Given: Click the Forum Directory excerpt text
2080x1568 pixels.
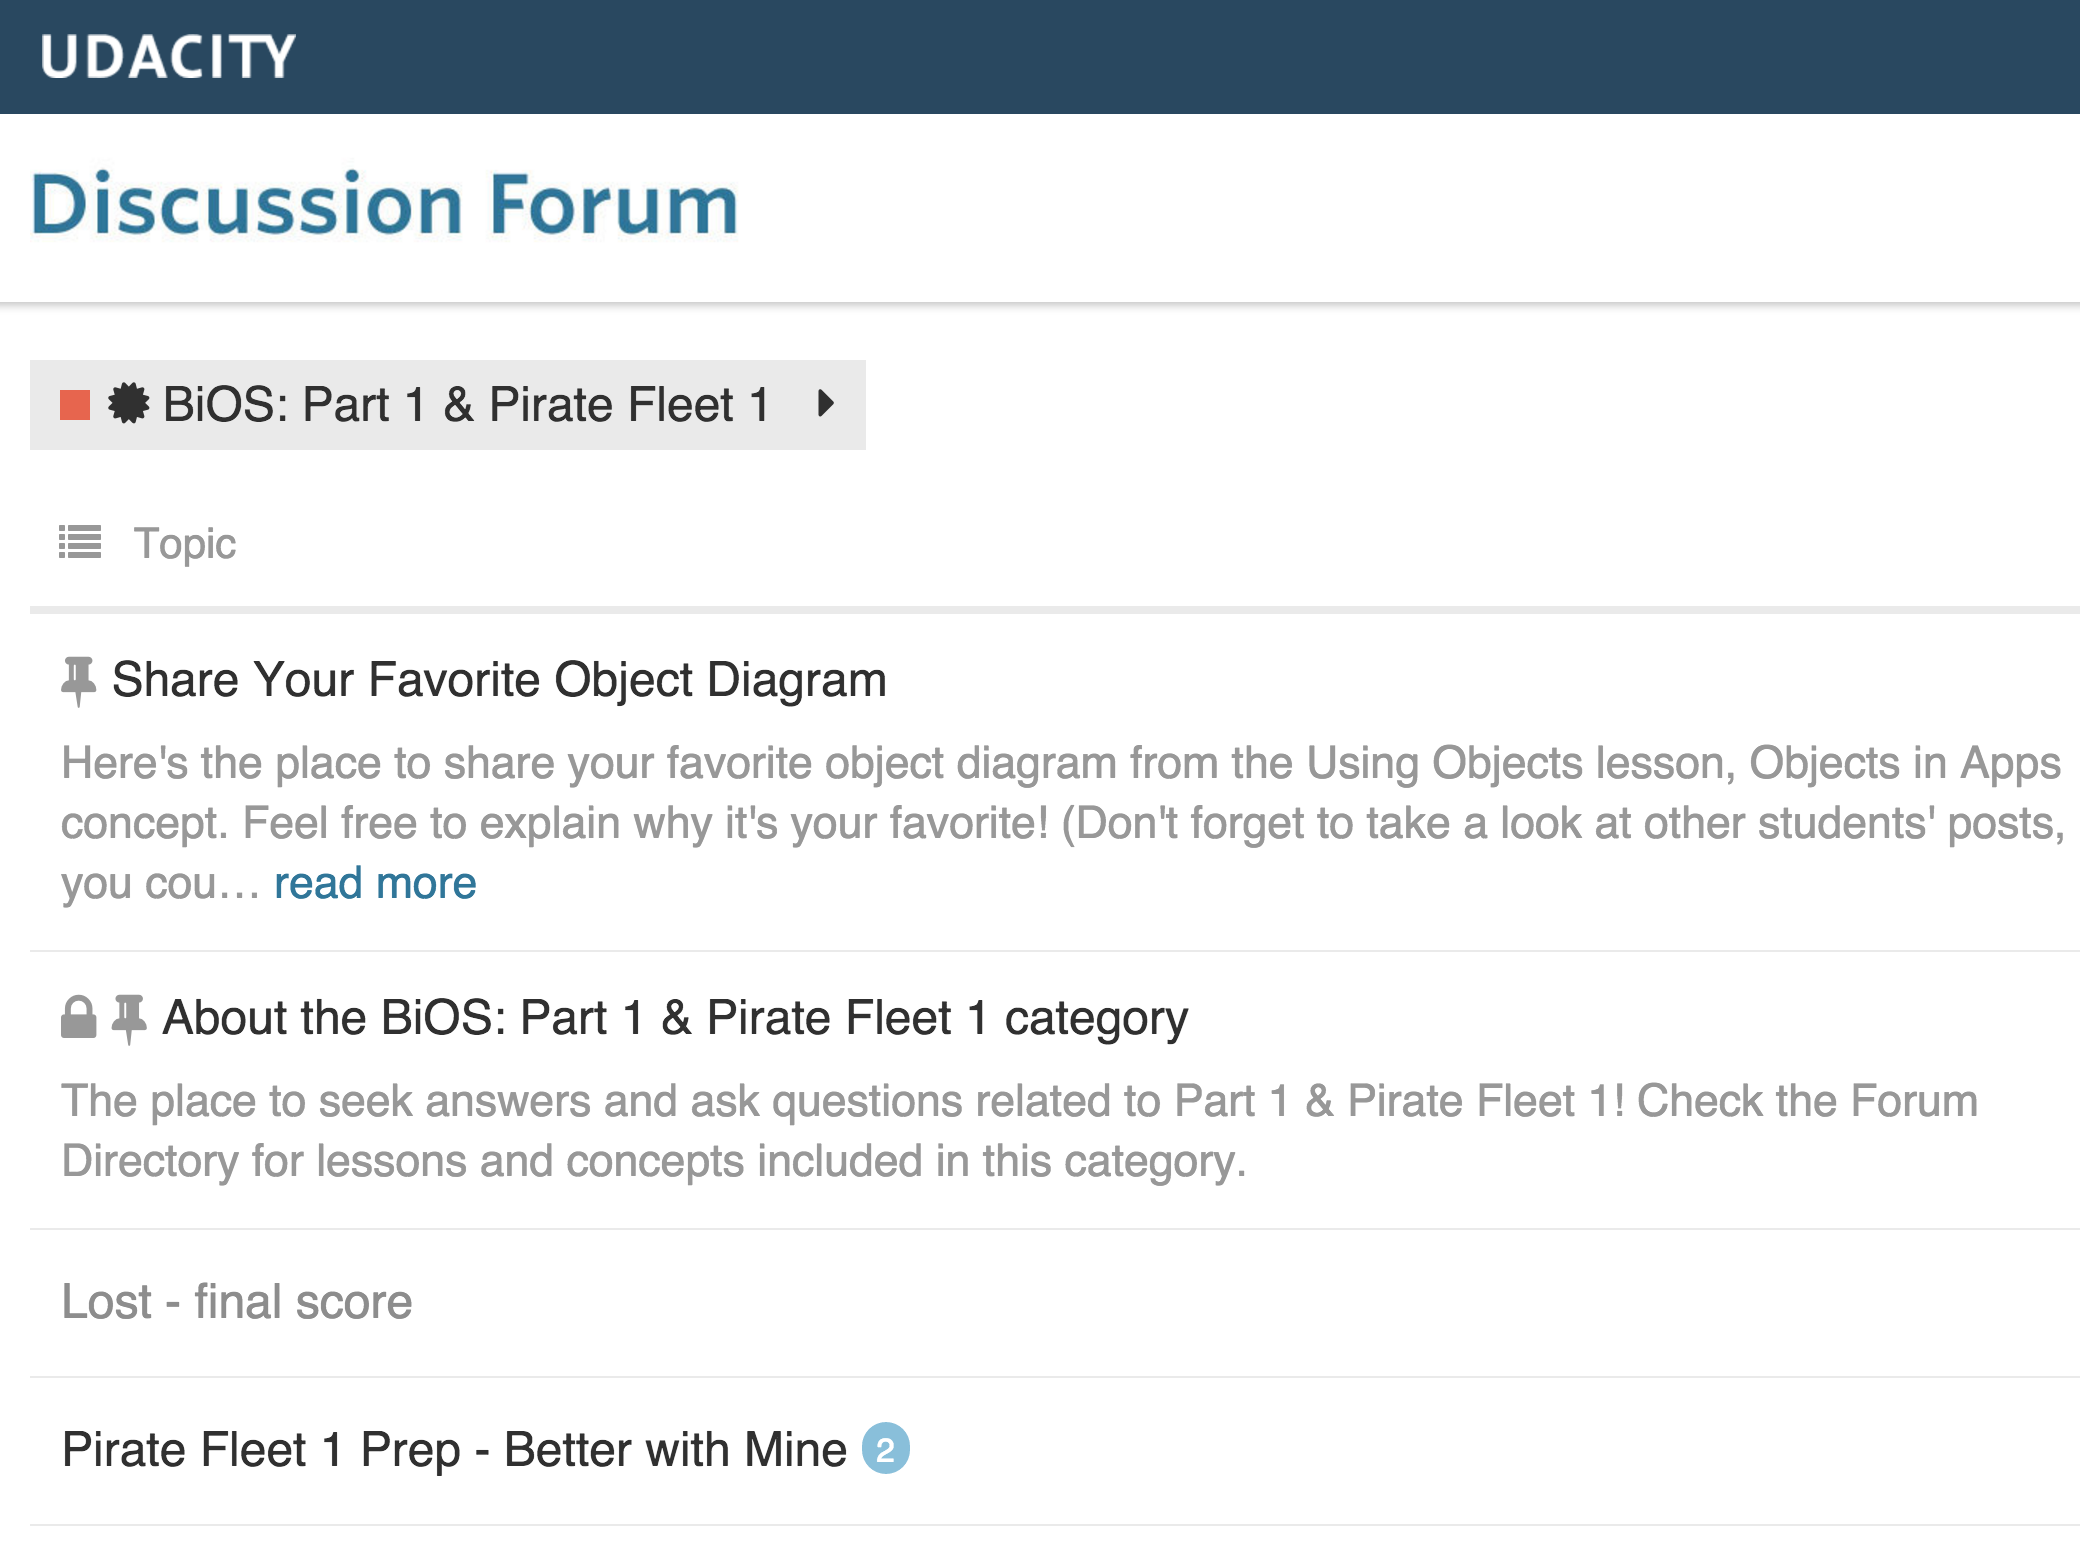Looking at the screenshot, I should point(1020,1131).
